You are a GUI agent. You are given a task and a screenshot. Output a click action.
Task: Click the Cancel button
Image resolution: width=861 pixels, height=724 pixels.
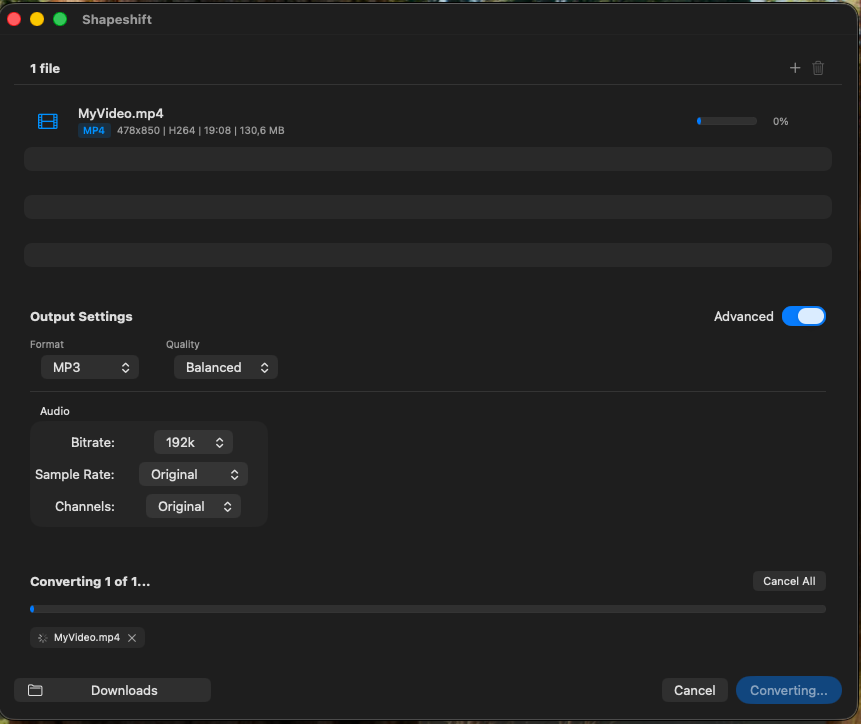click(x=695, y=690)
